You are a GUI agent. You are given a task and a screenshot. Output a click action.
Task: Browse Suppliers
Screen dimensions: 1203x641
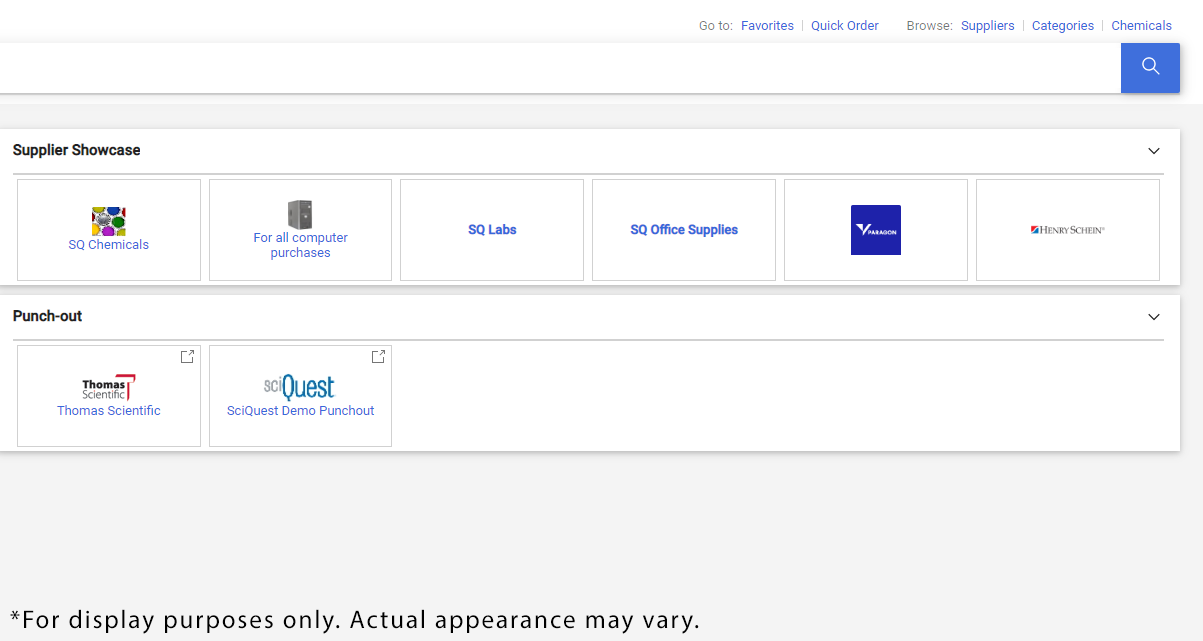coord(988,26)
